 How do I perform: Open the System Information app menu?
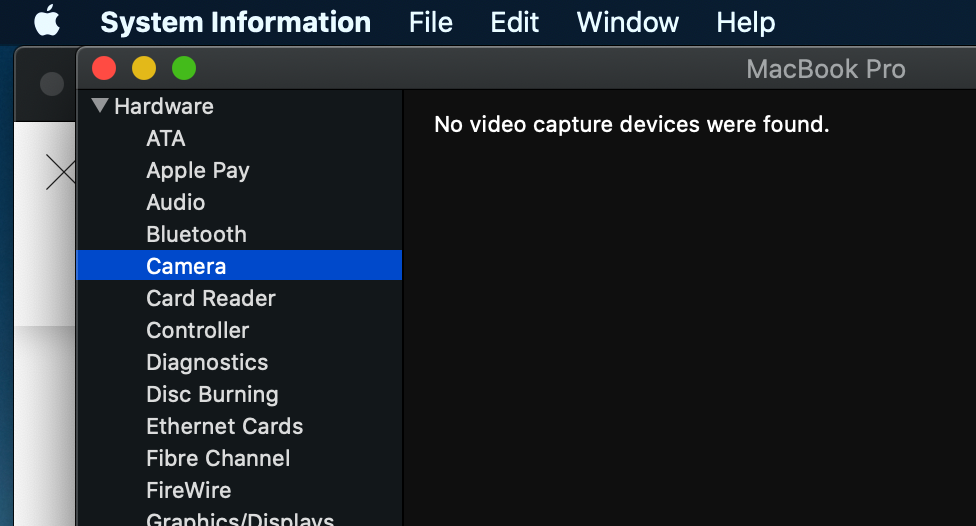click(235, 22)
